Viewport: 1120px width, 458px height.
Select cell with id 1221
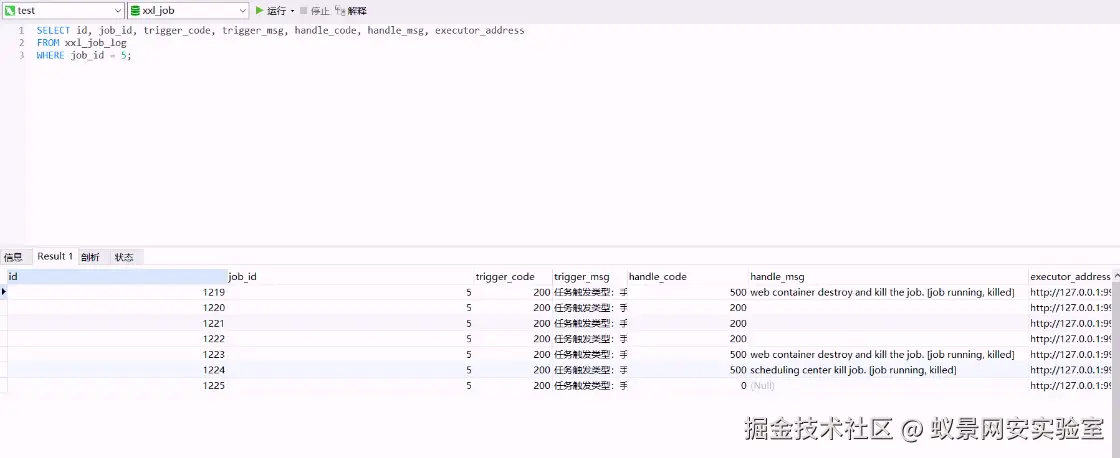(116, 324)
